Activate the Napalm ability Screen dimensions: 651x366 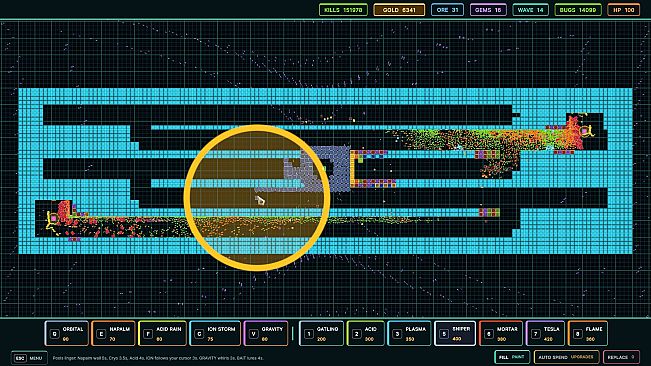coord(113,333)
